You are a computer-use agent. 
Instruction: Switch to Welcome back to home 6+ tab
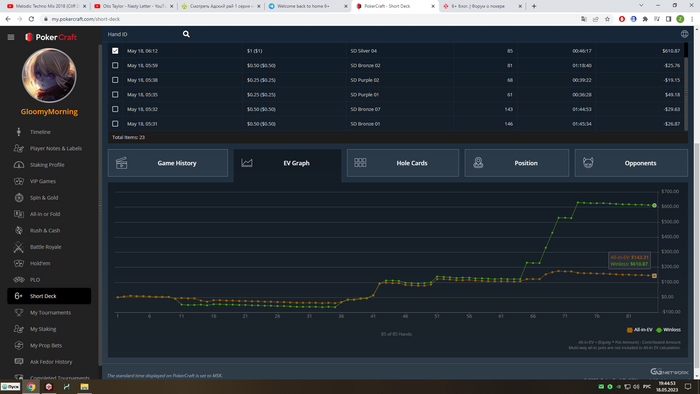pos(307,6)
